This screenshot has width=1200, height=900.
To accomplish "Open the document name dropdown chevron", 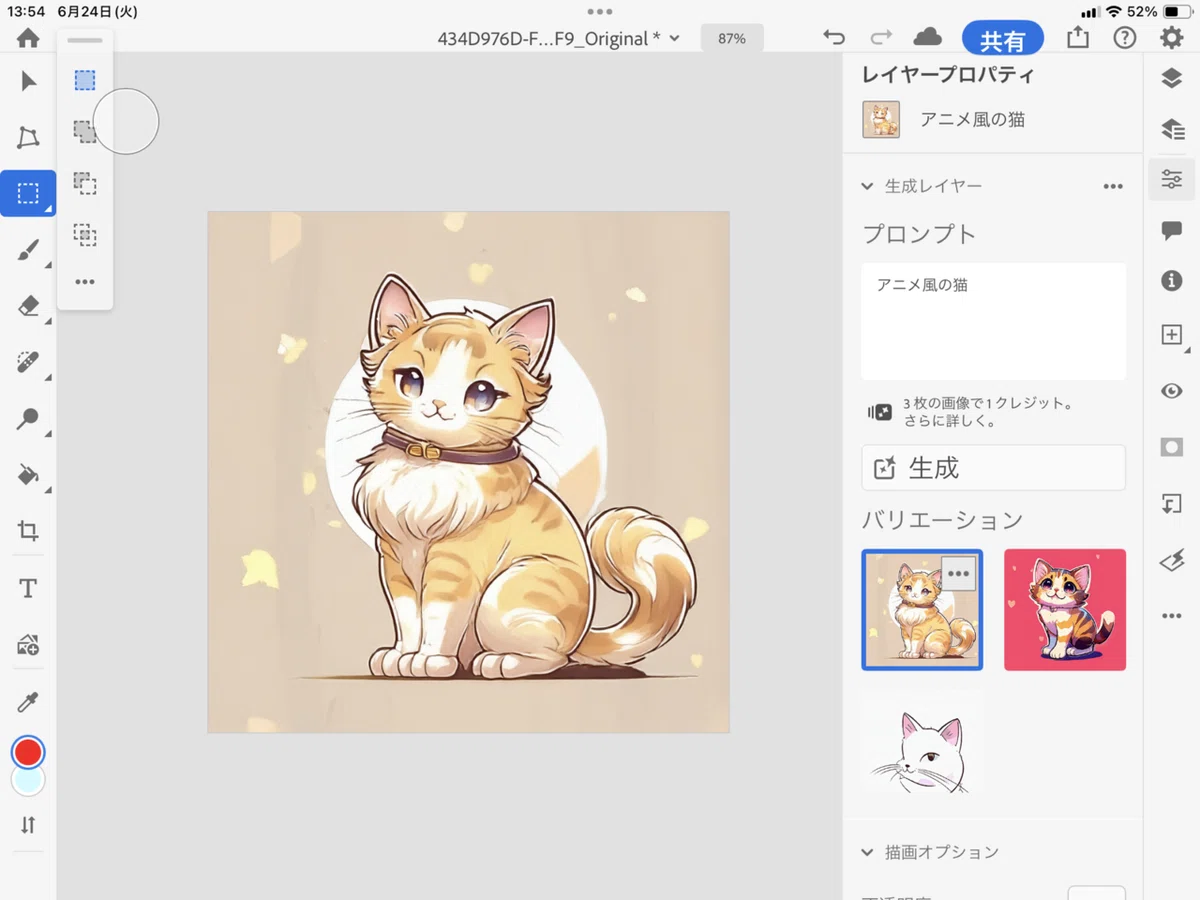I will tap(674, 38).
